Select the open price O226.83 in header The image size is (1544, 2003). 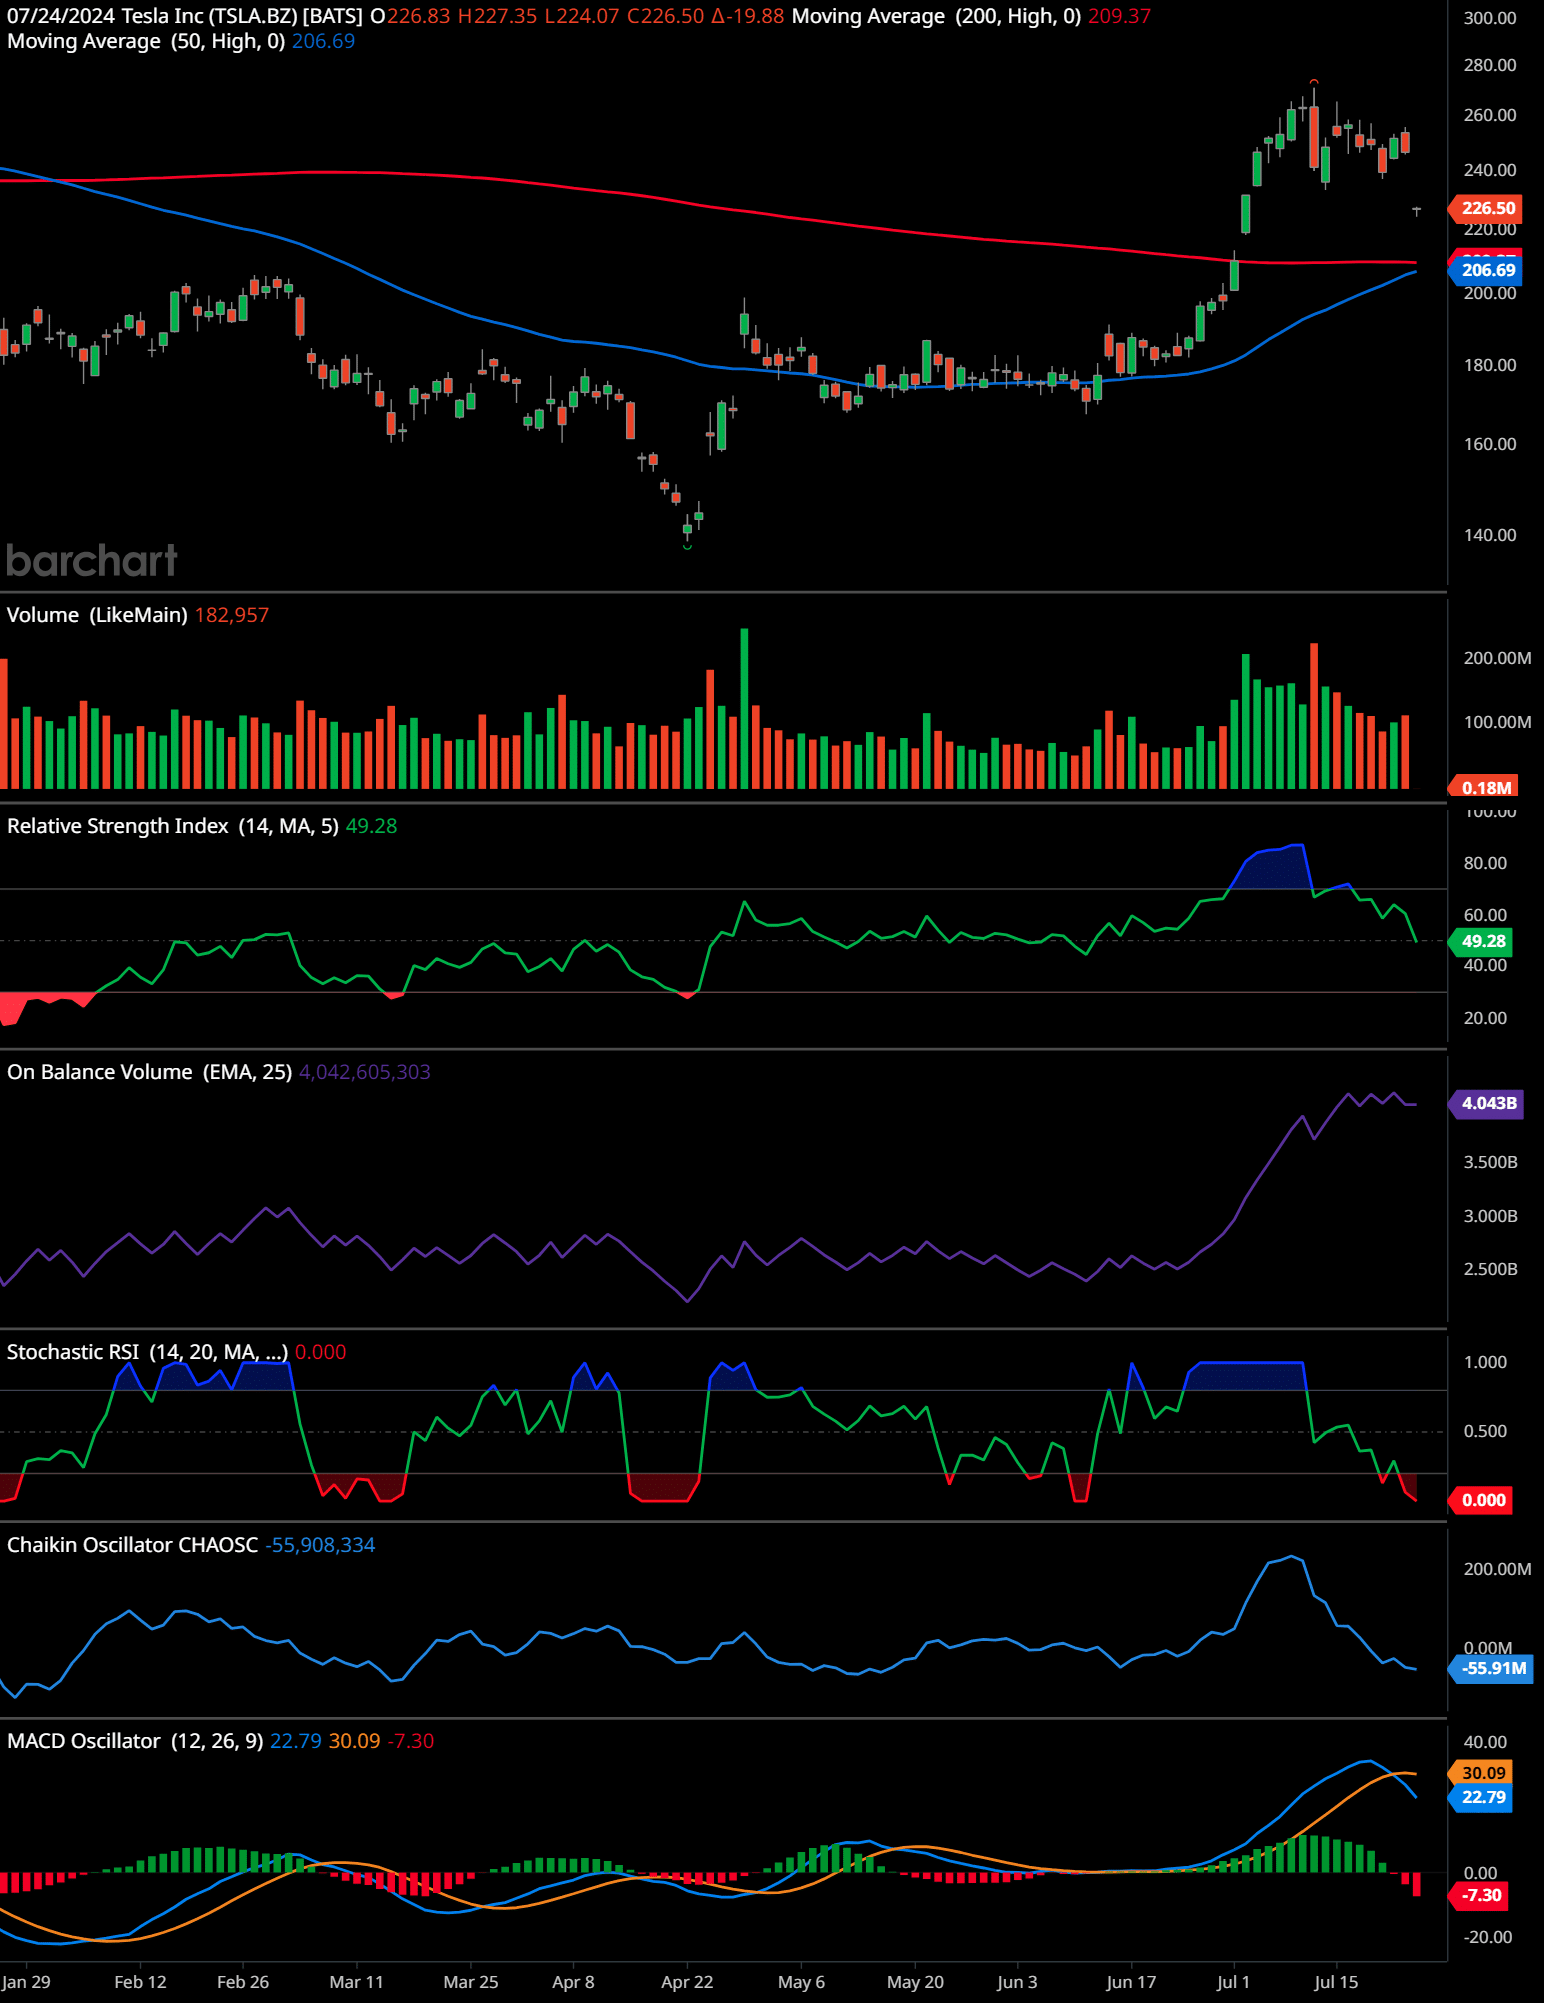click(410, 17)
